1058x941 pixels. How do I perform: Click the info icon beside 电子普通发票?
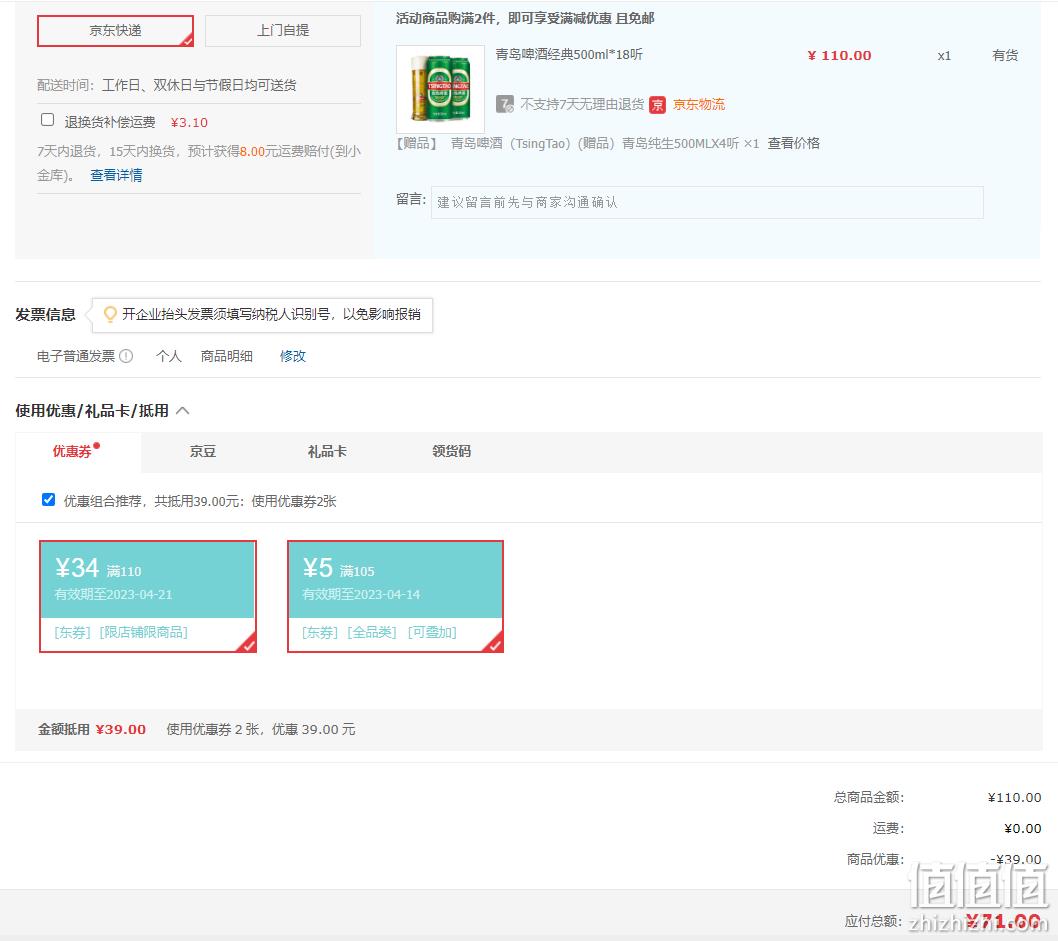[x=126, y=356]
